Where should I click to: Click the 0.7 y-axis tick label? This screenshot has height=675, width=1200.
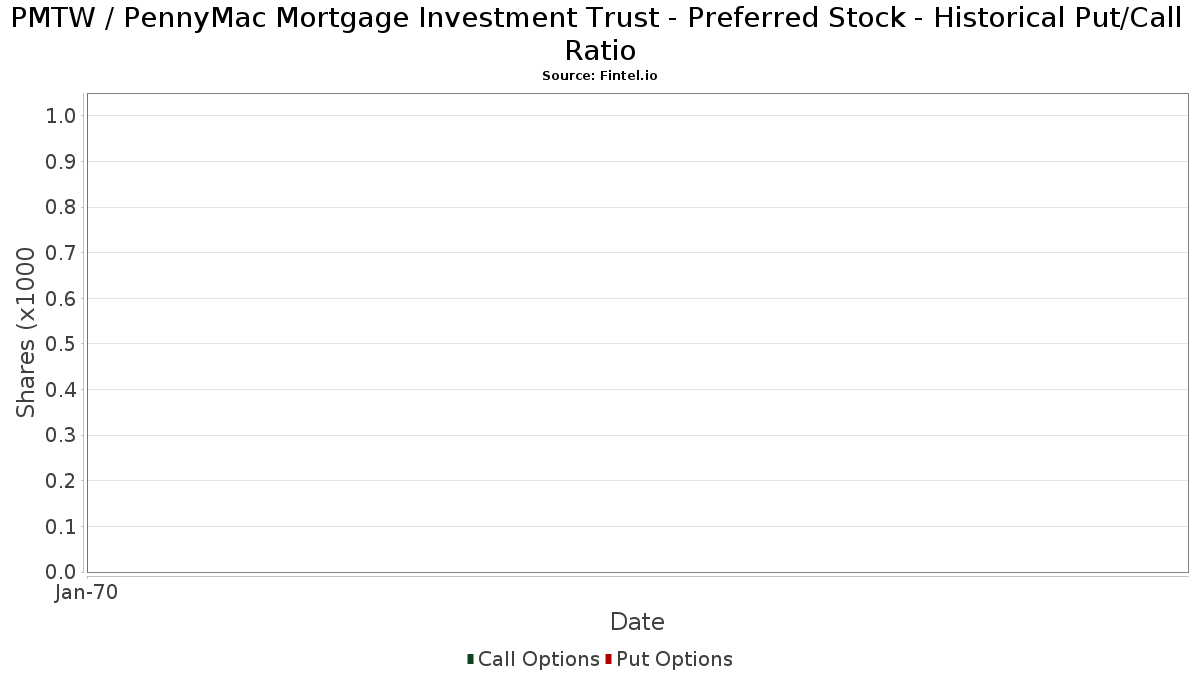[x=61, y=253]
